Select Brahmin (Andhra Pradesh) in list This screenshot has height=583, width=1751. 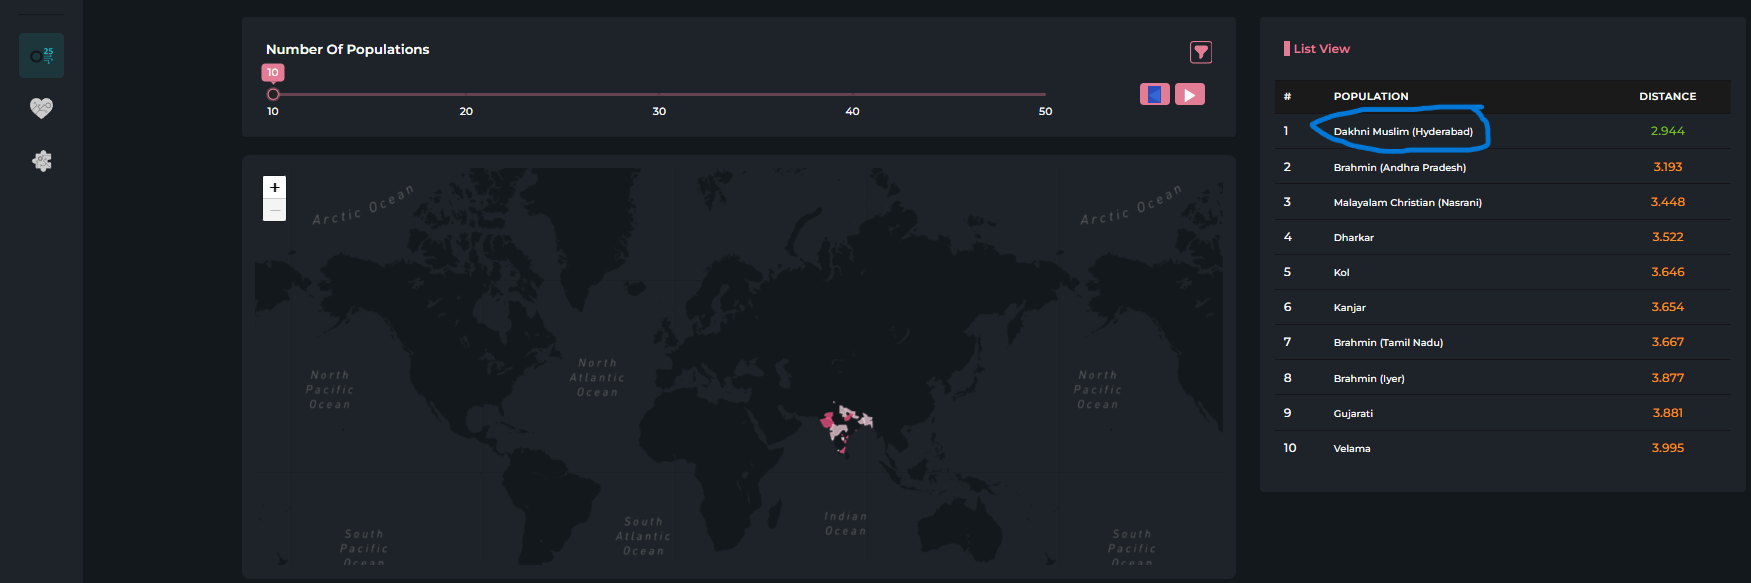(1399, 168)
